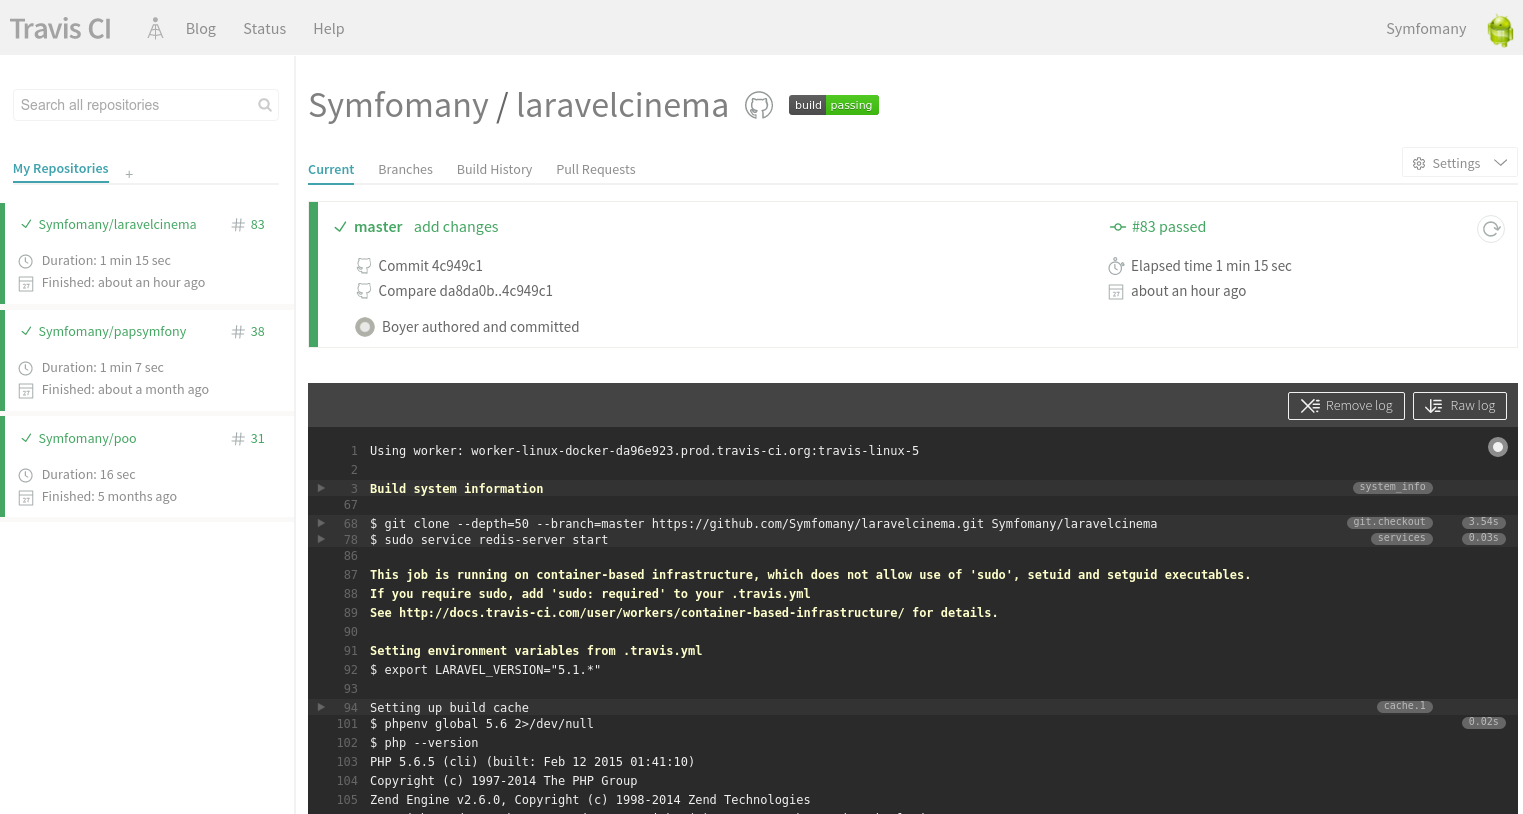The width and height of the screenshot is (1523, 814).
Task: Click log line number 87
Action: pyautogui.click(x=350, y=575)
